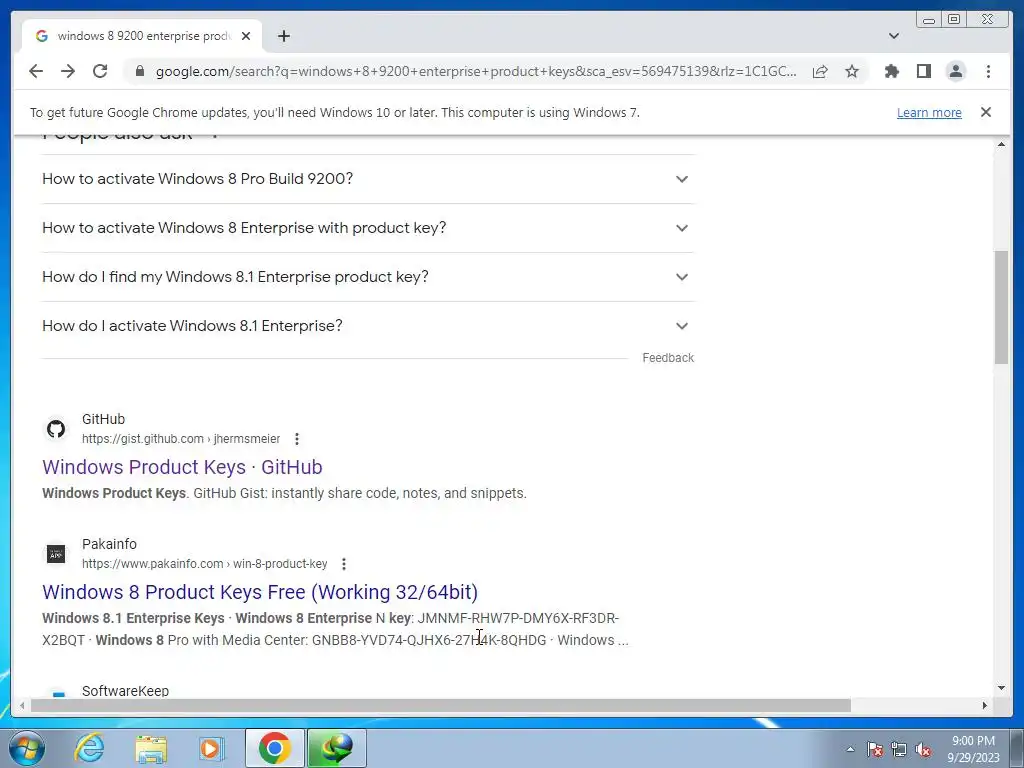Click the vertical scrollbar thumb
The height and width of the screenshot is (768, 1024).
pos(1001,307)
